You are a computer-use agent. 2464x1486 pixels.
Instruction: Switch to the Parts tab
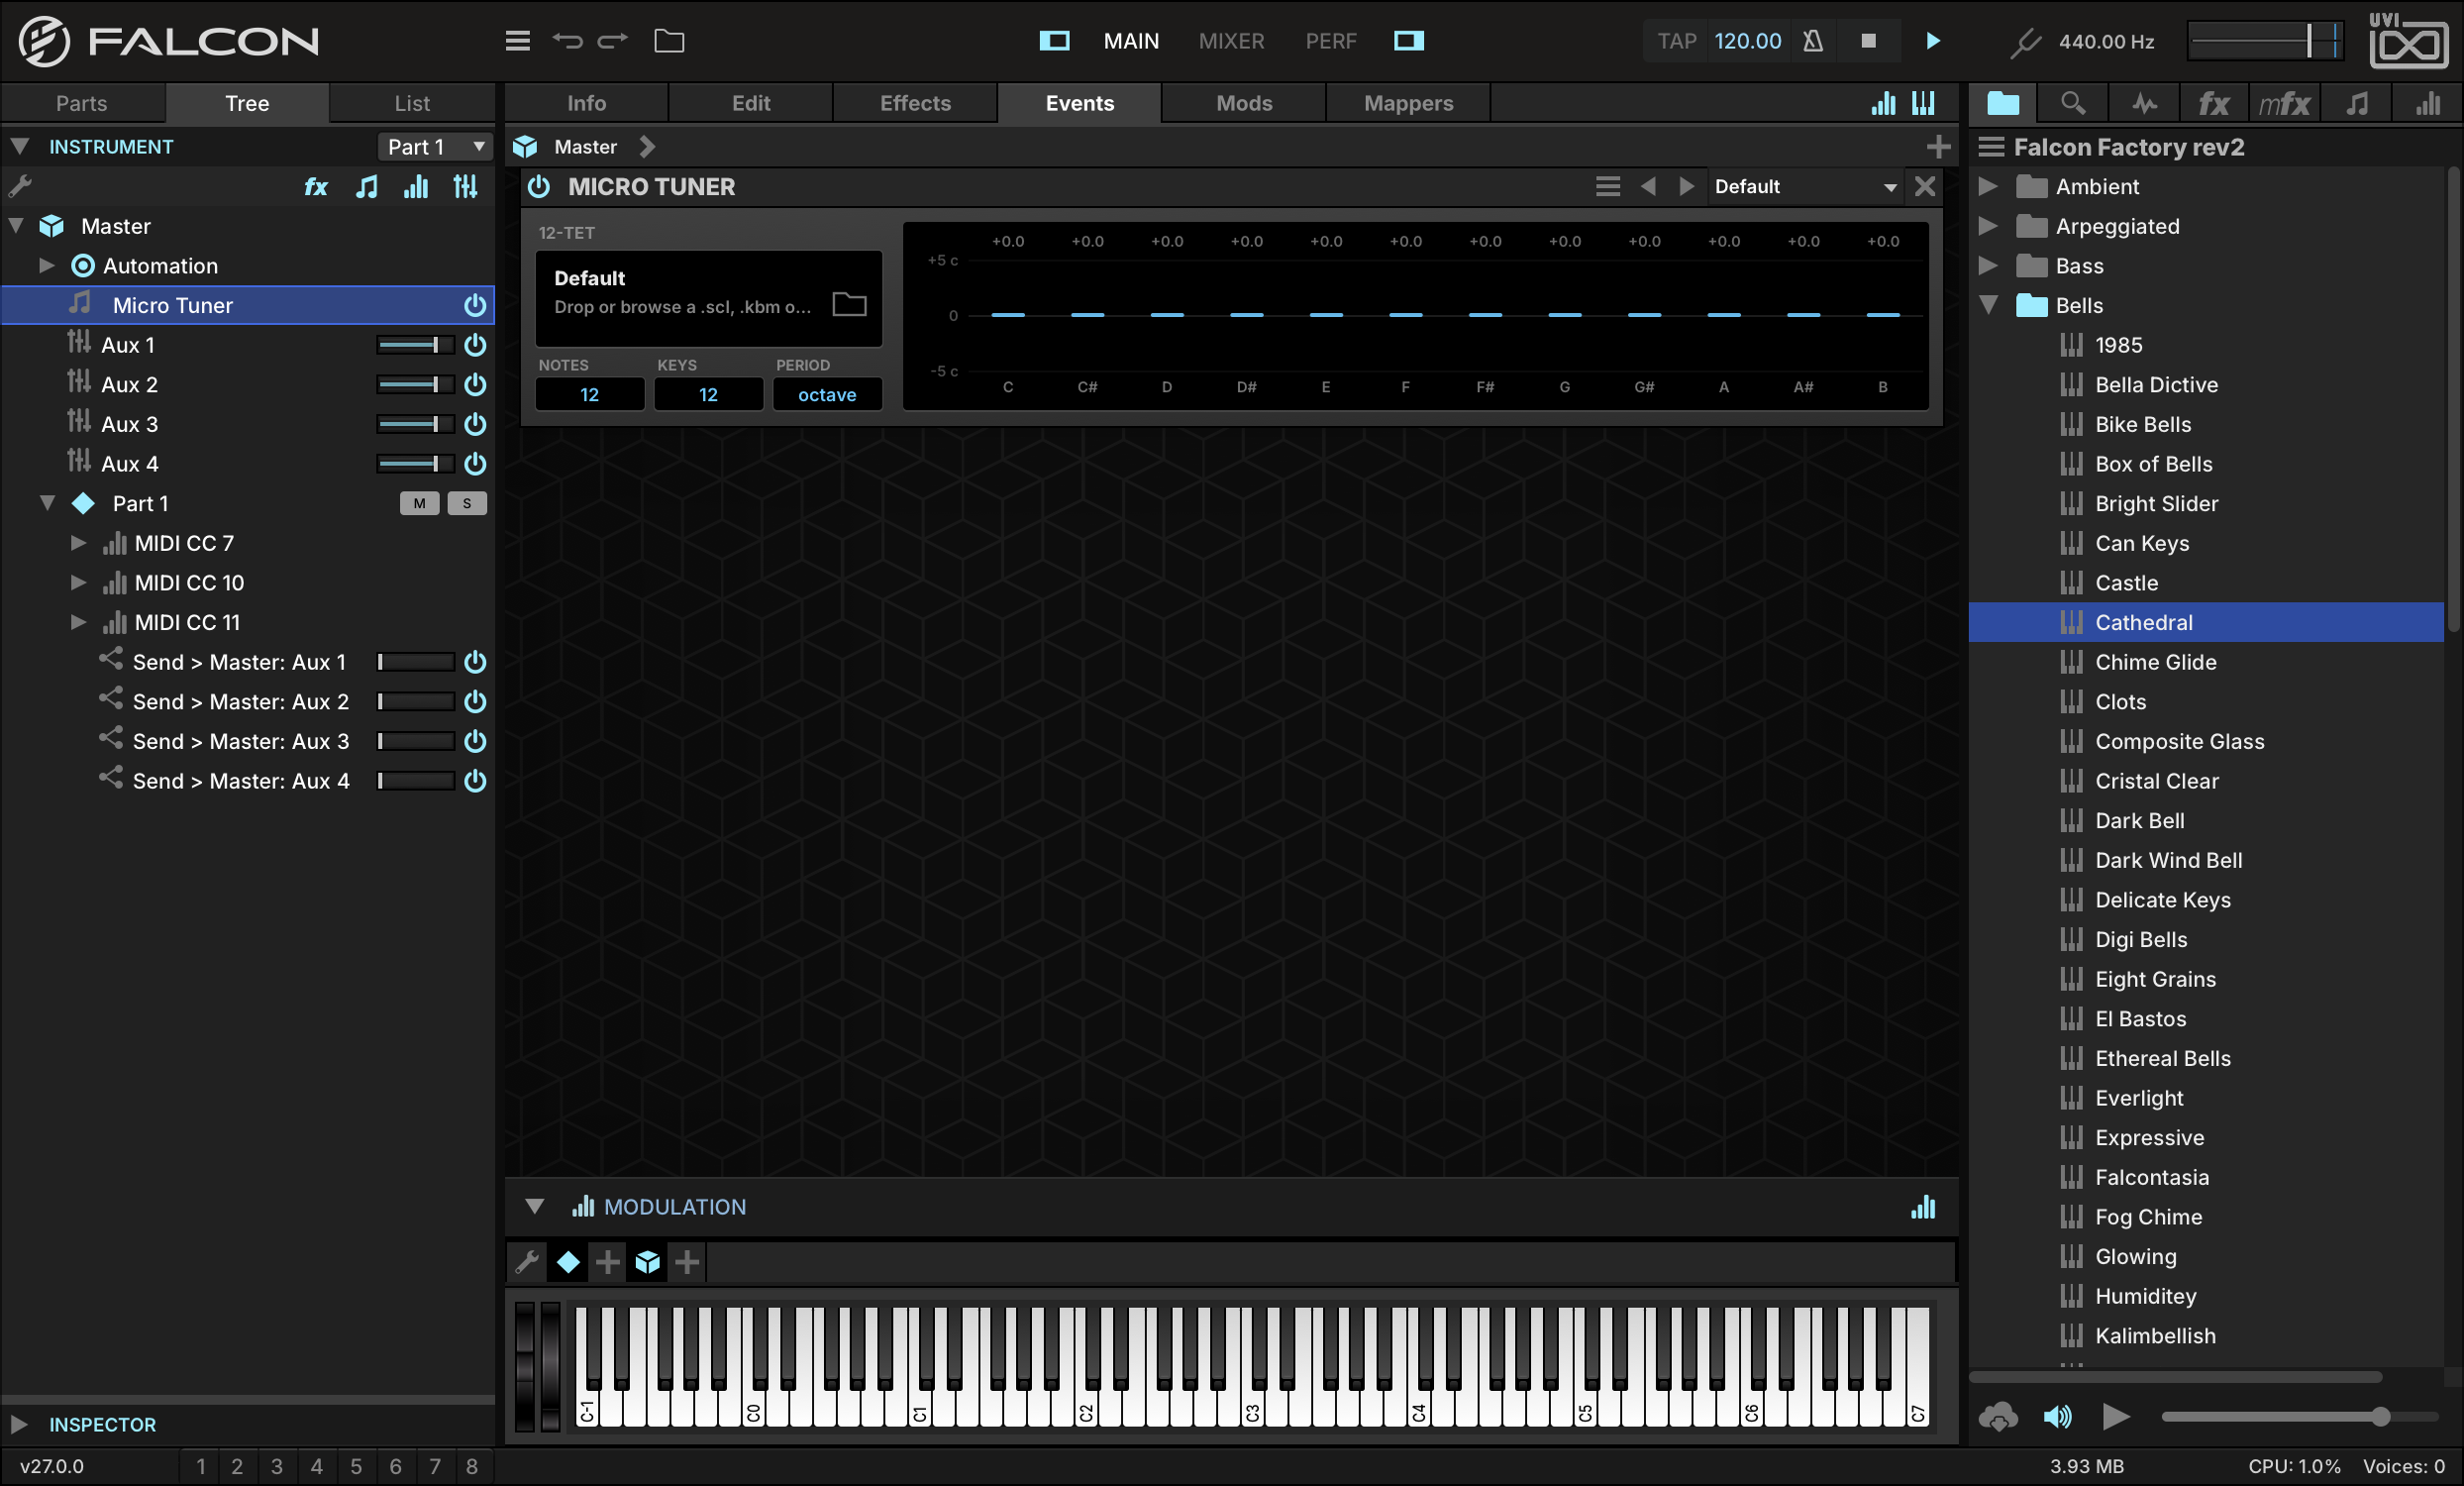(82, 103)
